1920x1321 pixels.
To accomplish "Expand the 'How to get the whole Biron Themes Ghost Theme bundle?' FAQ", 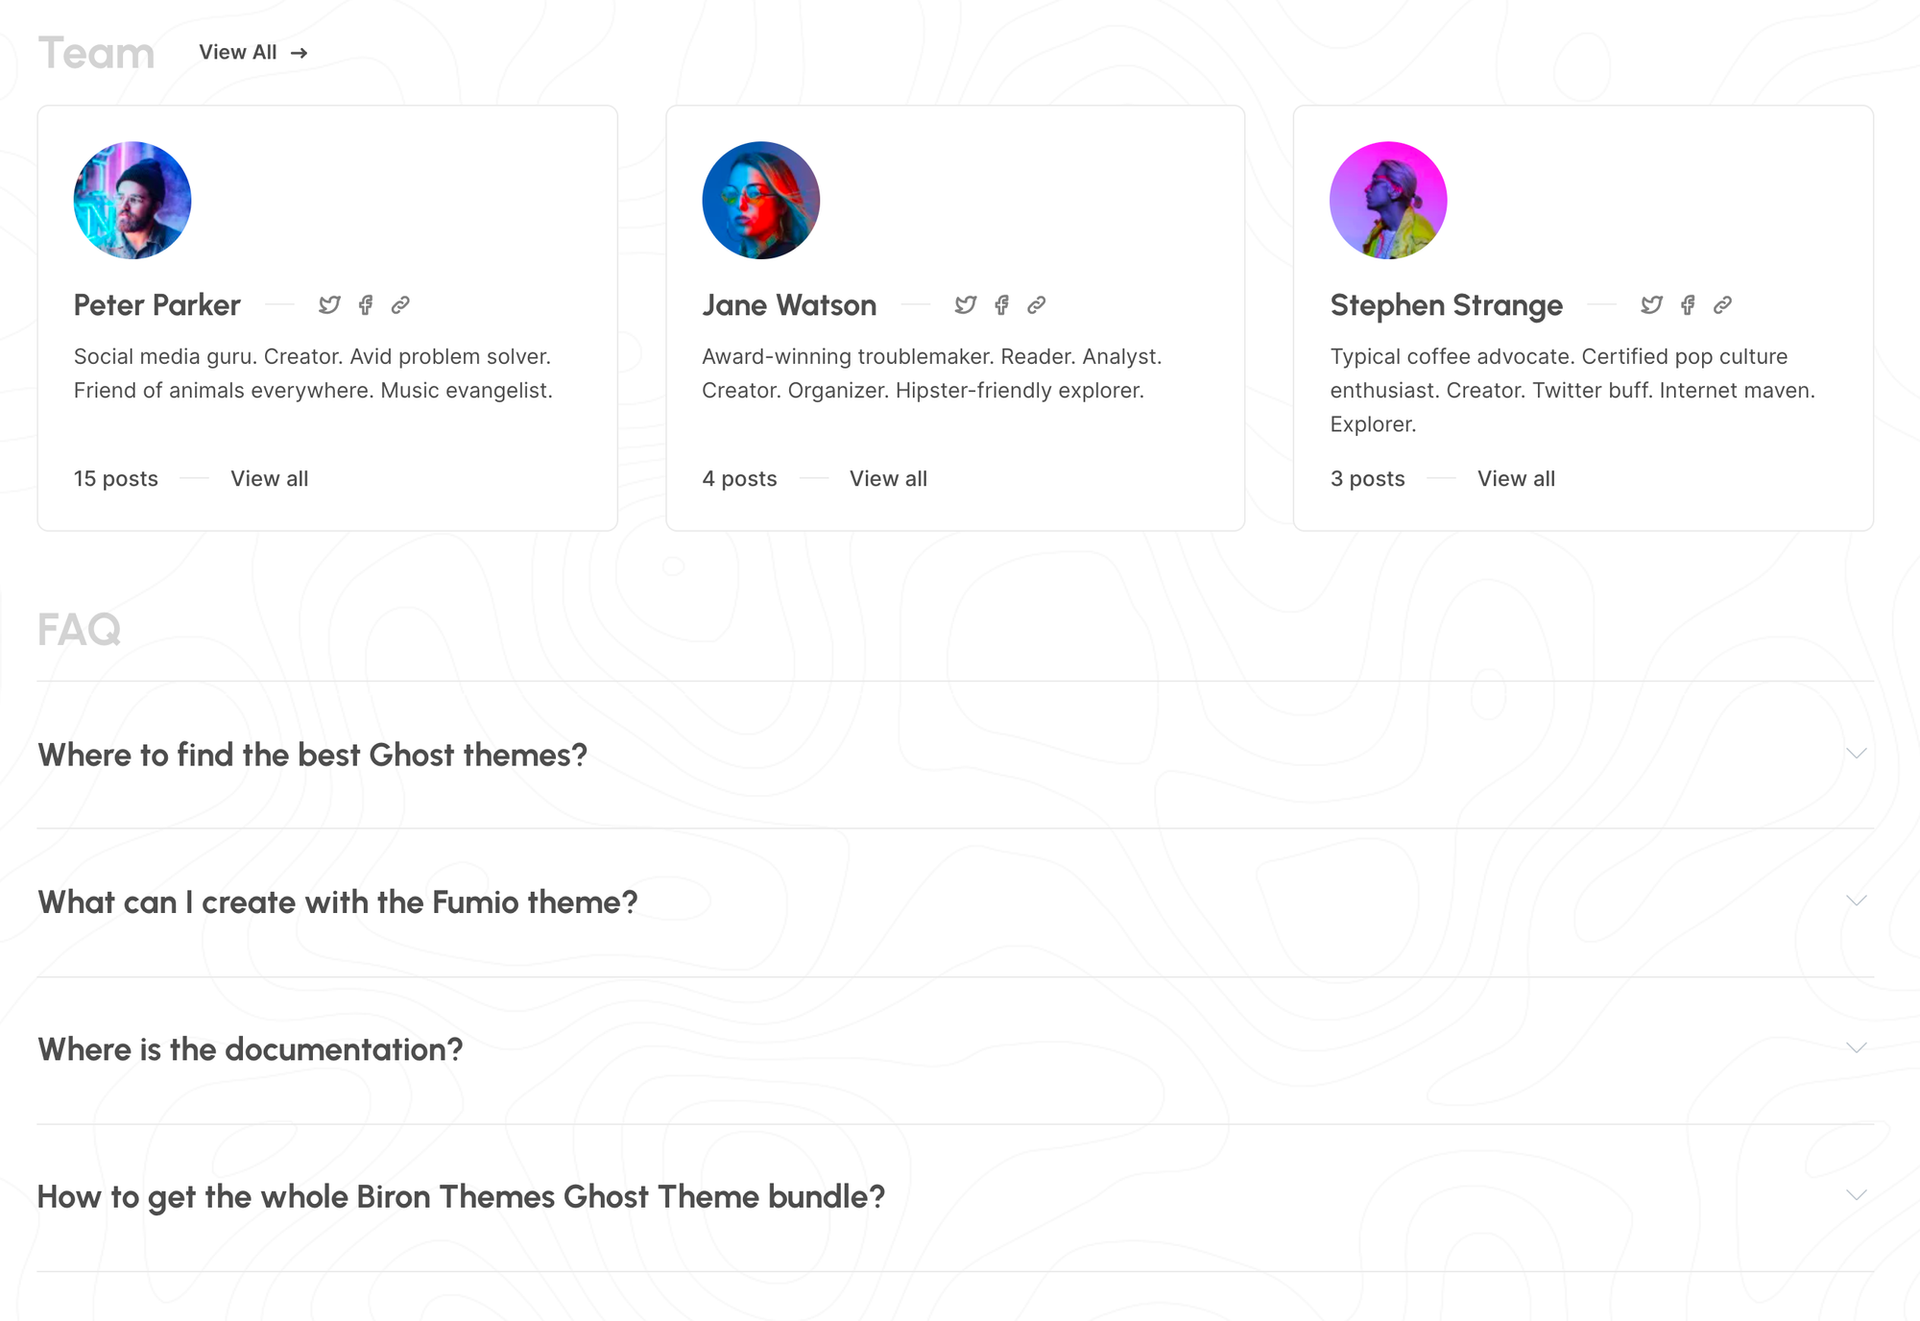I will pos(1856,1195).
